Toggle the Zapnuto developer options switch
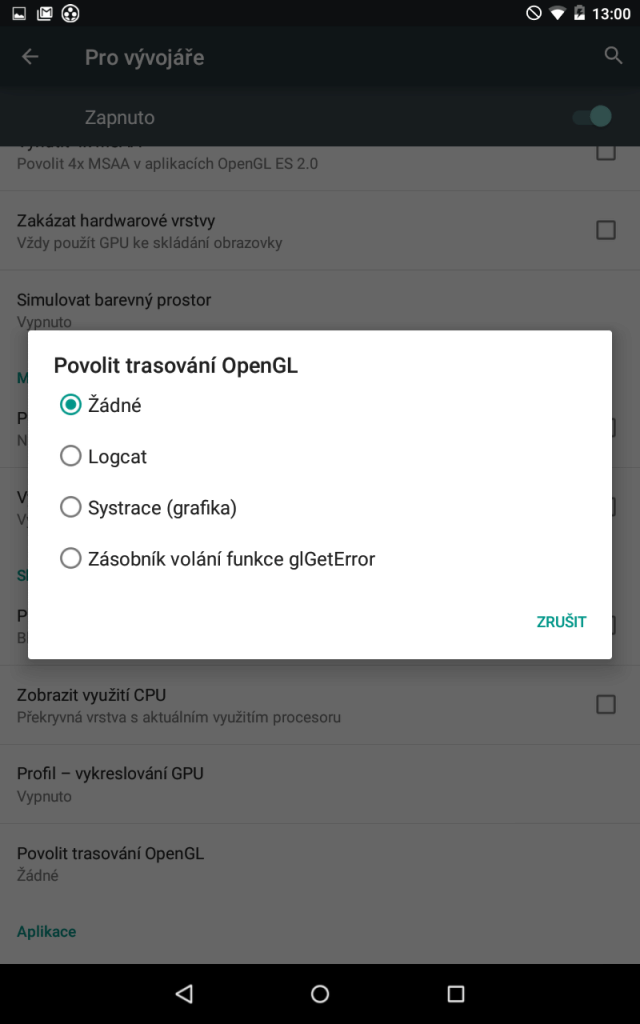640x1024 pixels. click(x=592, y=117)
